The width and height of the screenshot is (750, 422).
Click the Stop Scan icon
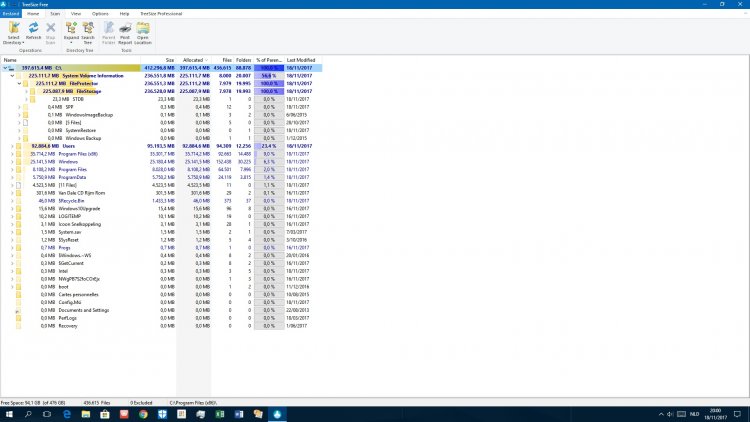(50, 31)
